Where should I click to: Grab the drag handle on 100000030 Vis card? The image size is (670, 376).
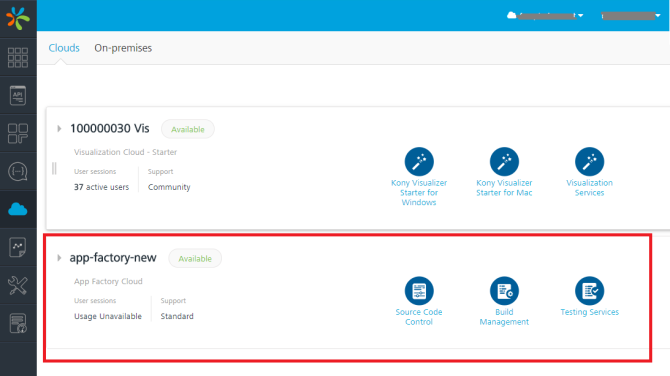[x=54, y=168]
